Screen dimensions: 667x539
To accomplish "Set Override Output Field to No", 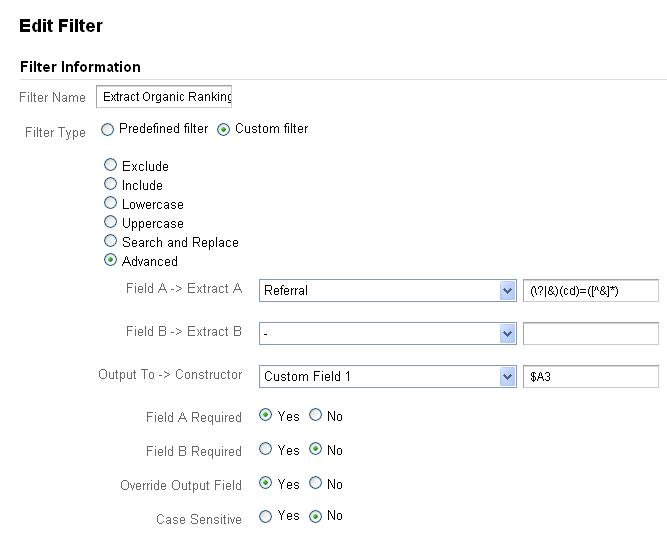I will (315, 483).
